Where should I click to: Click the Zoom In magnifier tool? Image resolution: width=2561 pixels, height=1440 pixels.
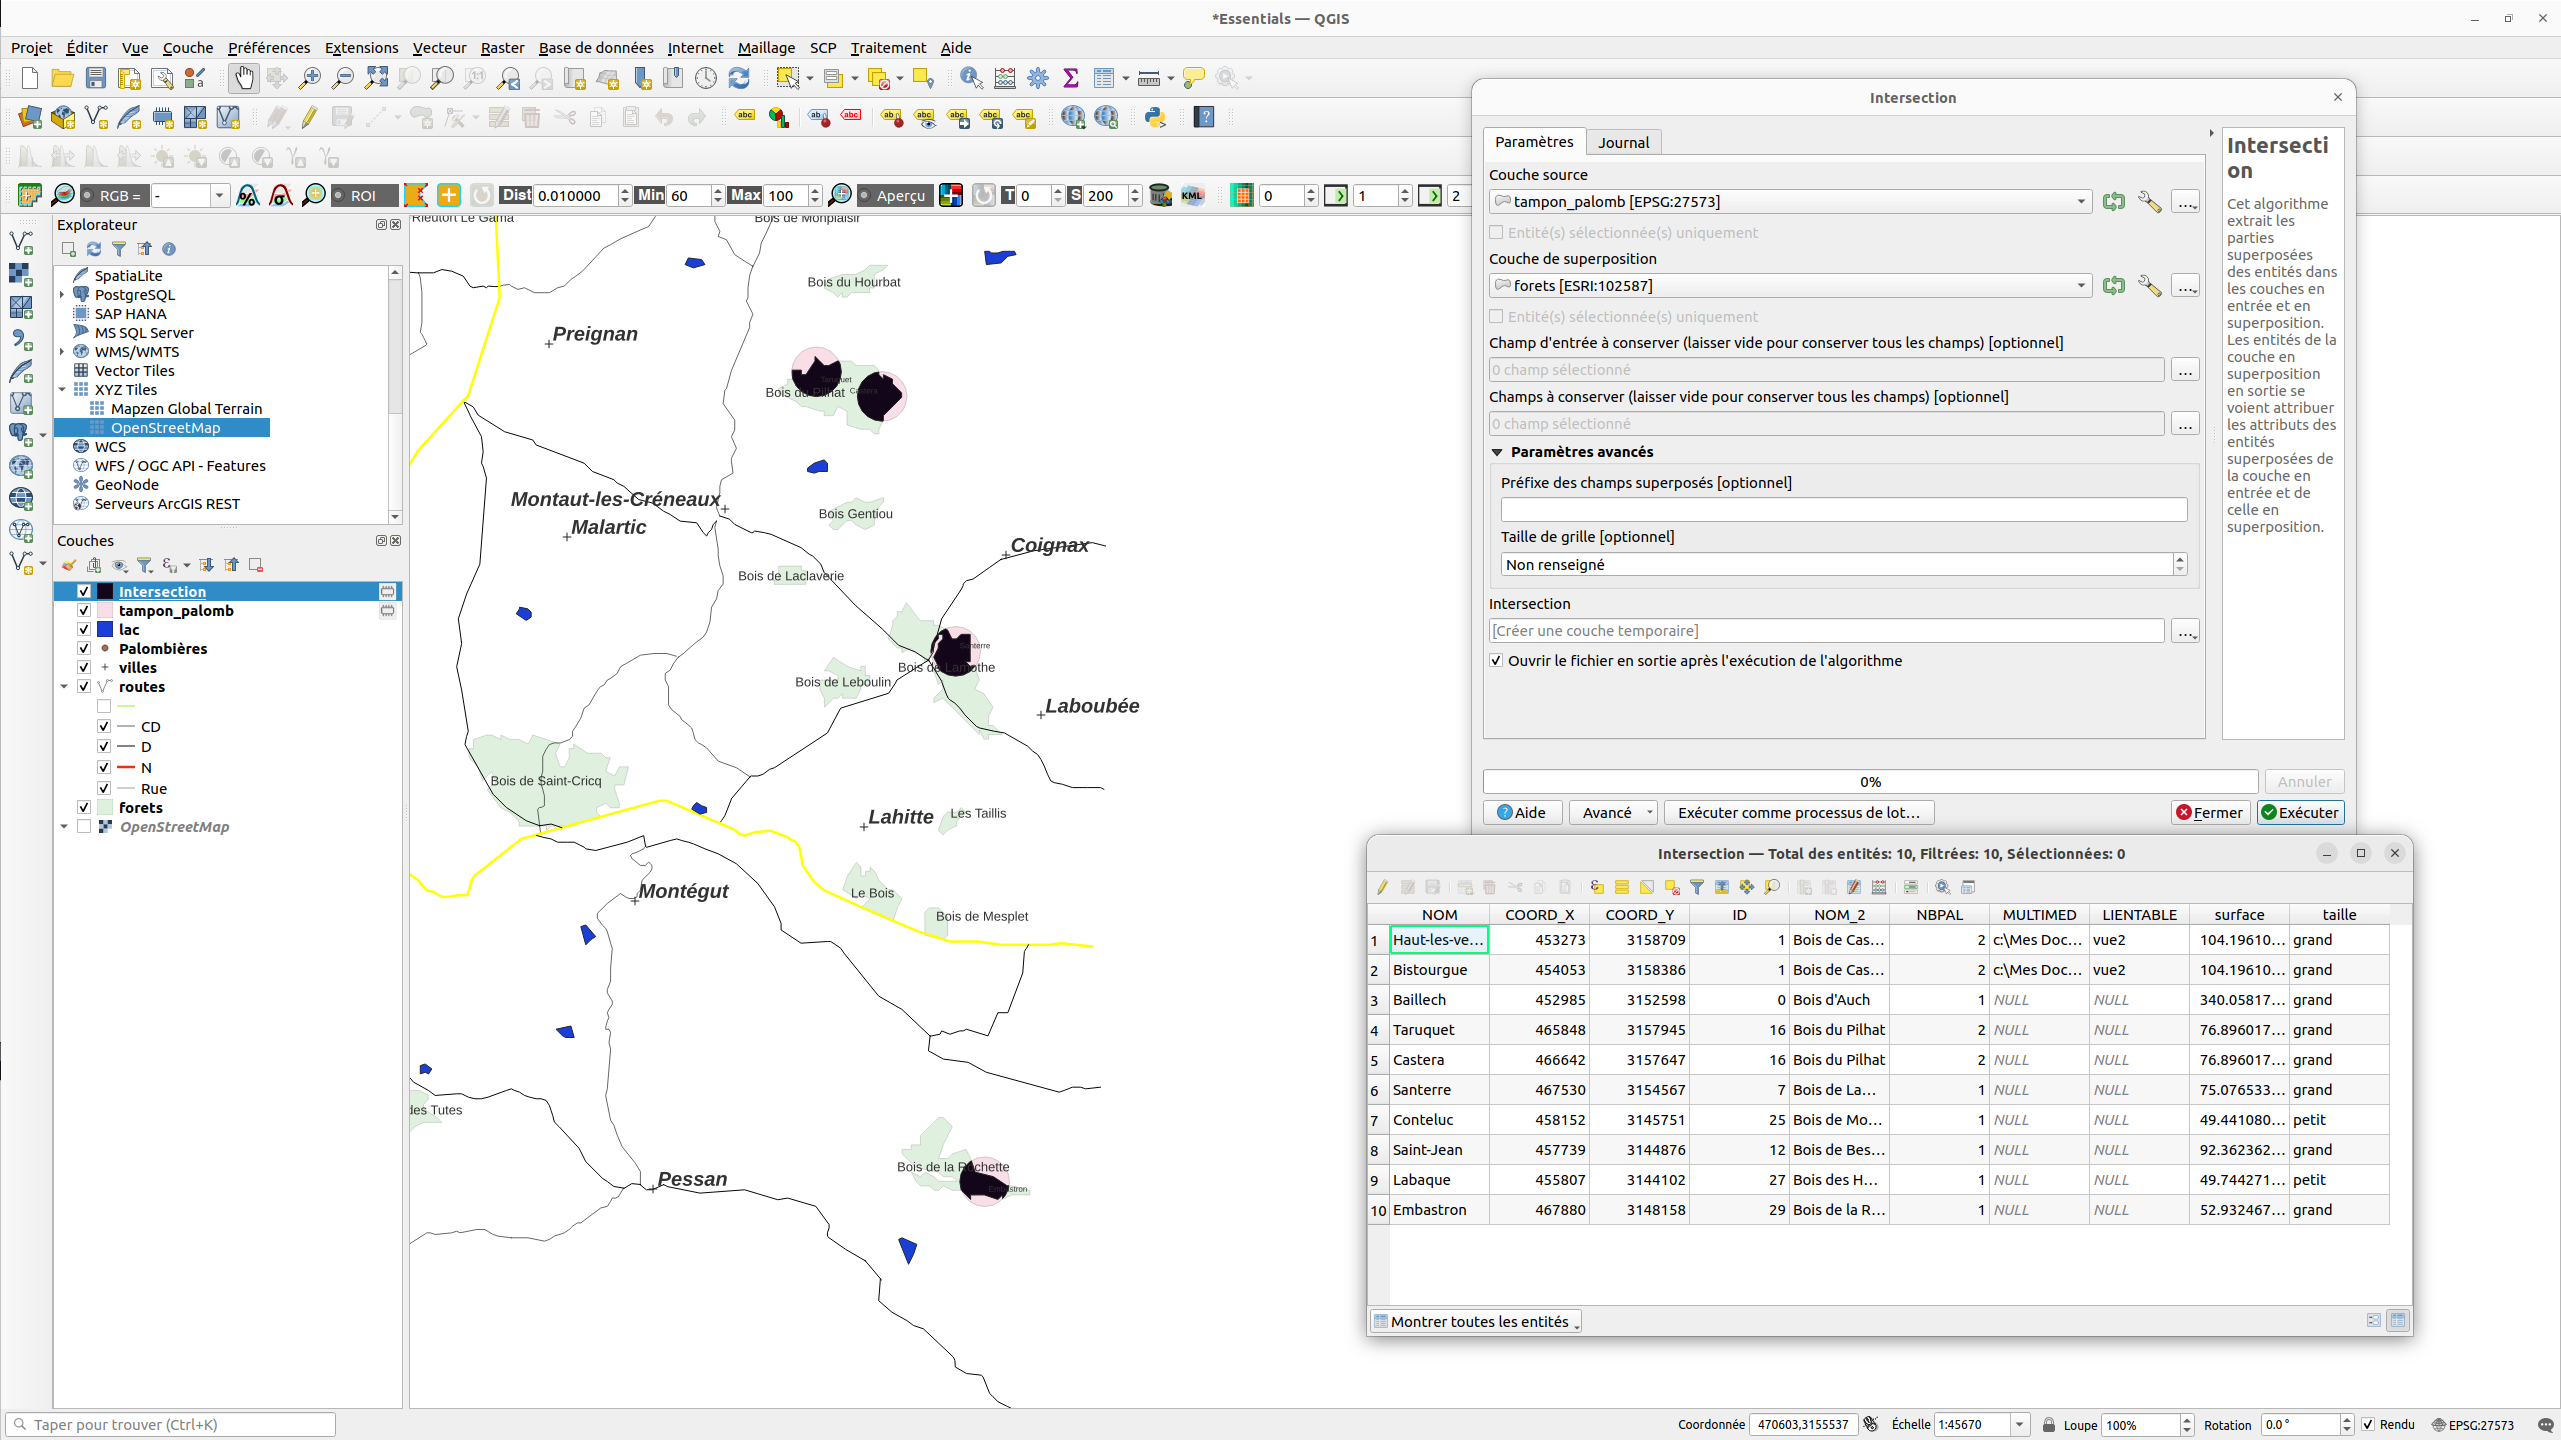310,78
